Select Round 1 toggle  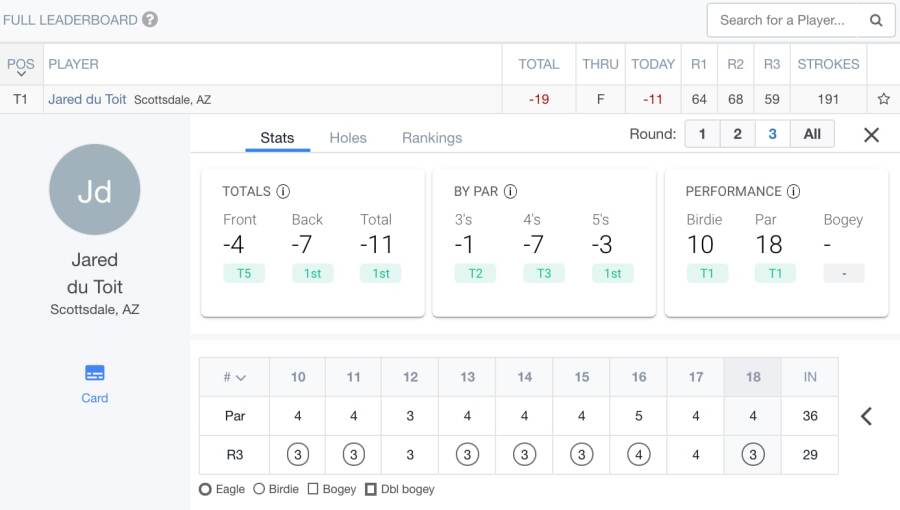coord(702,134)
